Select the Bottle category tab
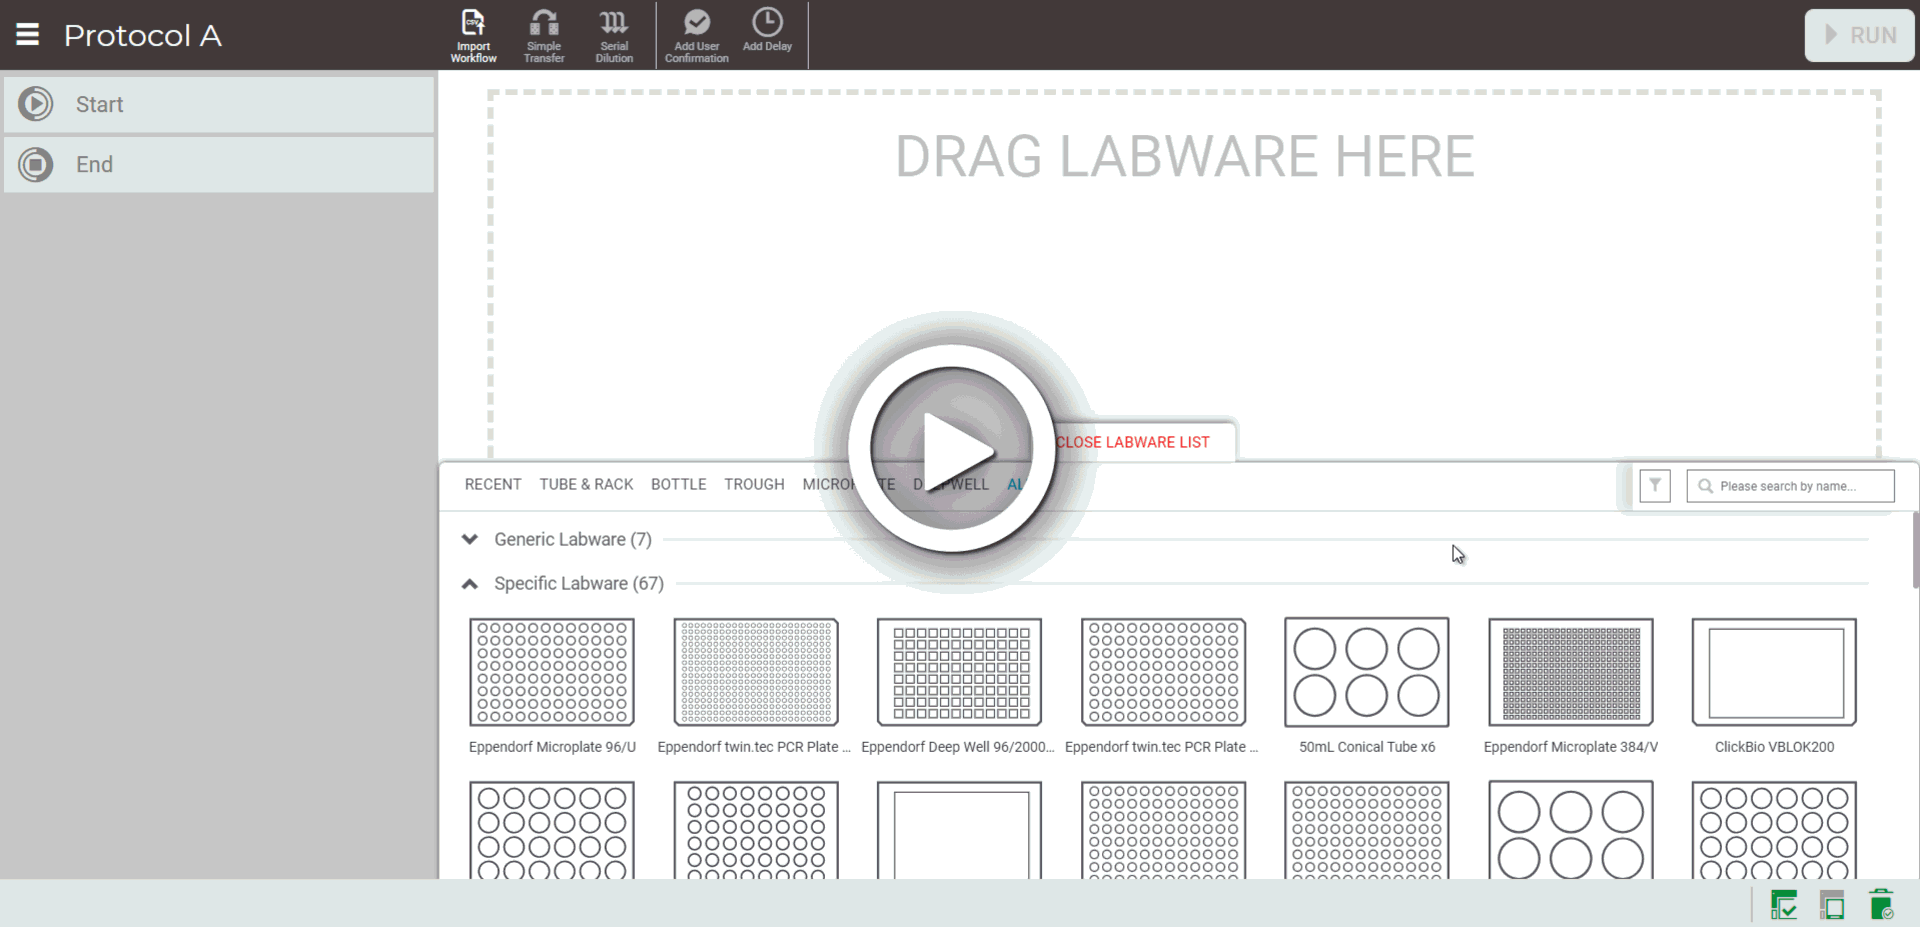 [x=678, y=485]
